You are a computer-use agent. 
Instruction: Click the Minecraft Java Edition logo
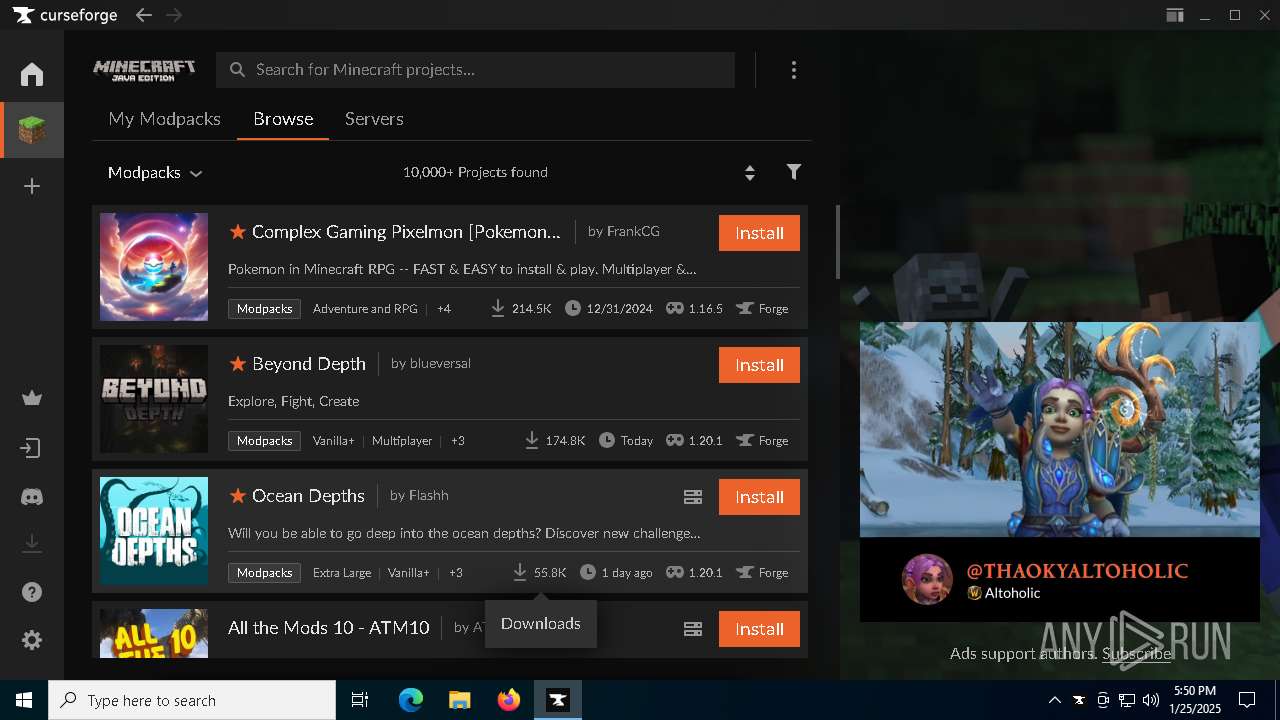point(144,70)
